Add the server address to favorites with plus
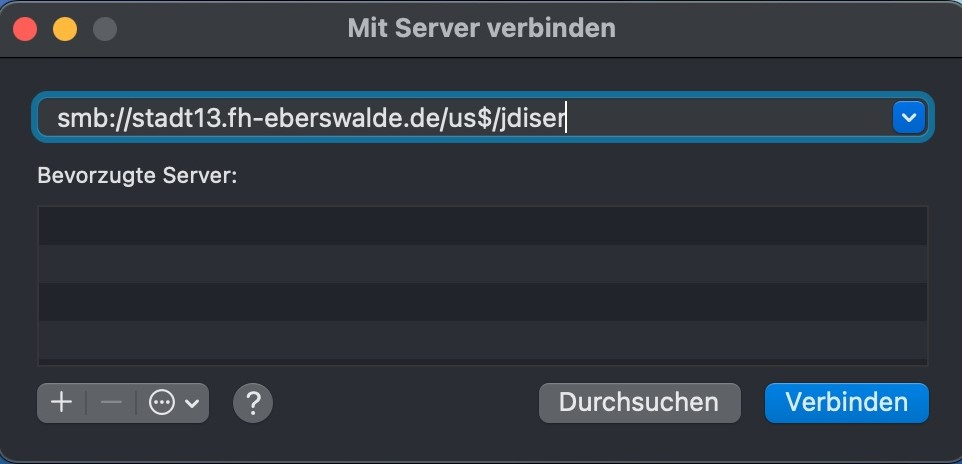Viewport: 962px width, 464px height. coord(61,403)
